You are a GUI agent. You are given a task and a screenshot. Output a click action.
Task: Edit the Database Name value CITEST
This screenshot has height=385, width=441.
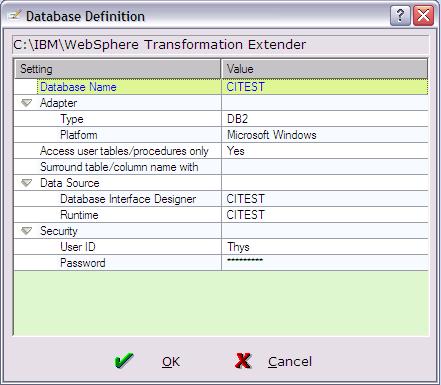point(325,87)
